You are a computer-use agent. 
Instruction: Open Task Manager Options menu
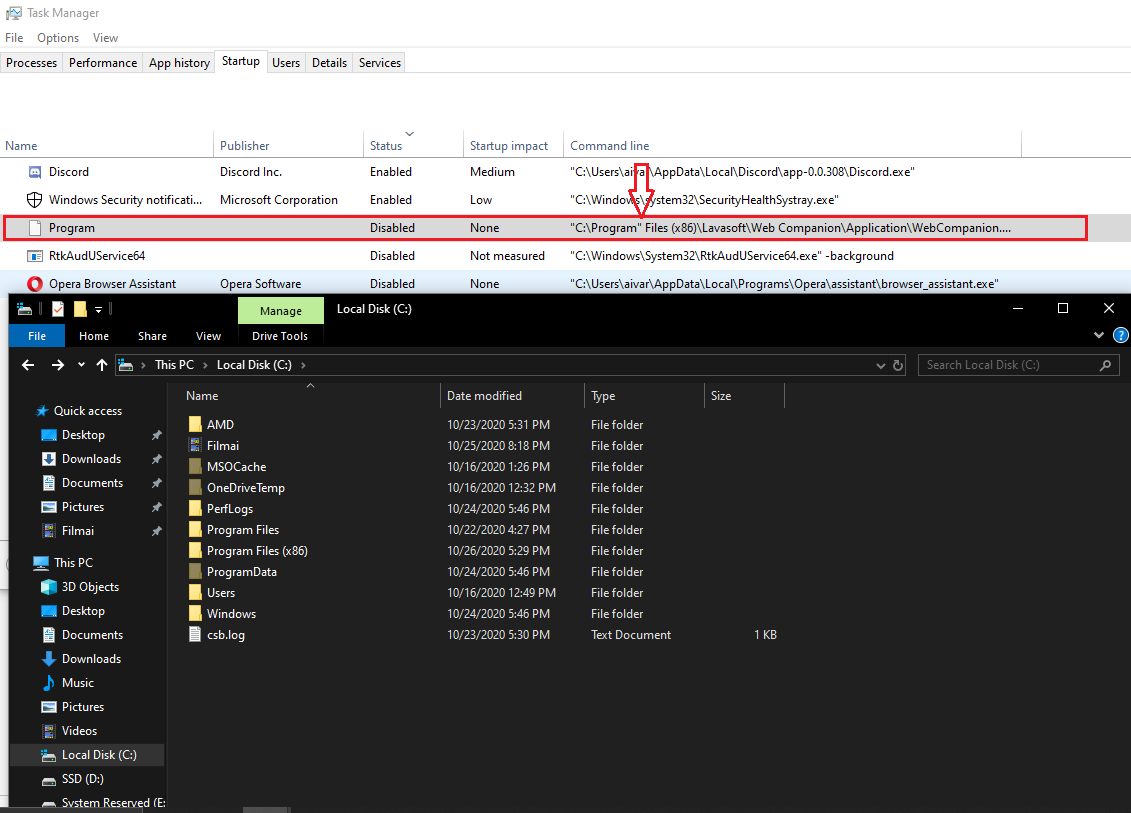click(x=58, y=38)
